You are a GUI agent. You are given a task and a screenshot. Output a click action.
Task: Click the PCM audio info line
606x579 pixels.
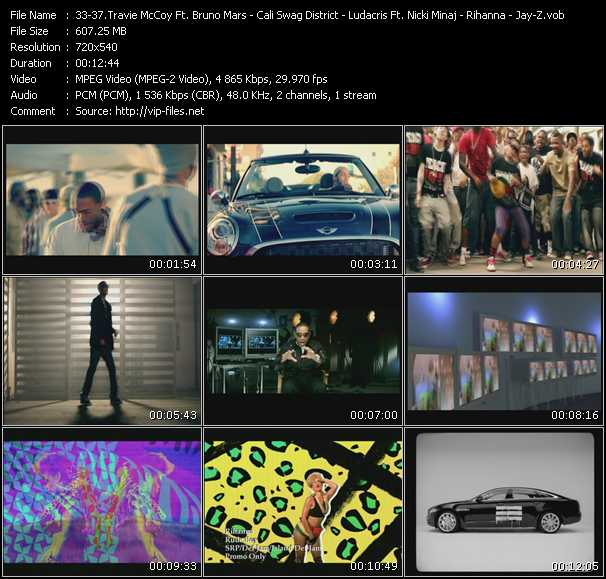click(226, 95)
